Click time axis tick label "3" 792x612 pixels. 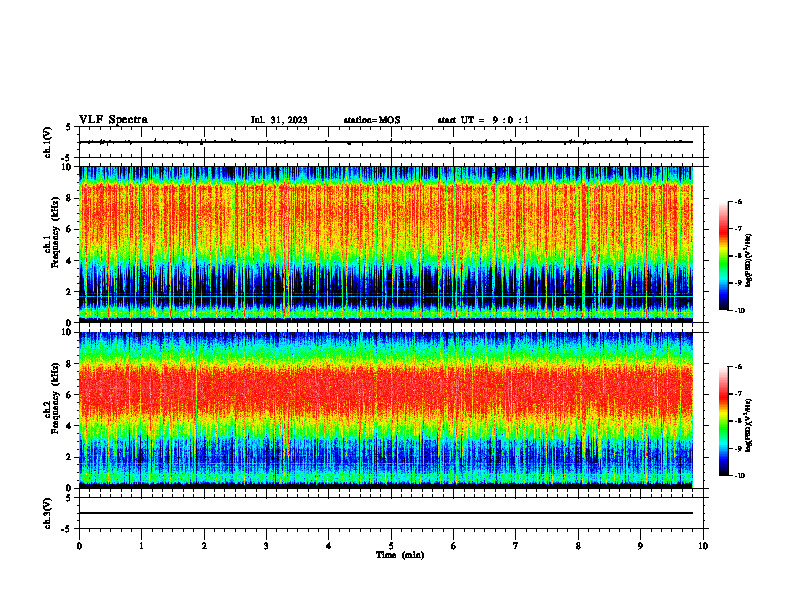pyautogui.click(x=266, y=546)
